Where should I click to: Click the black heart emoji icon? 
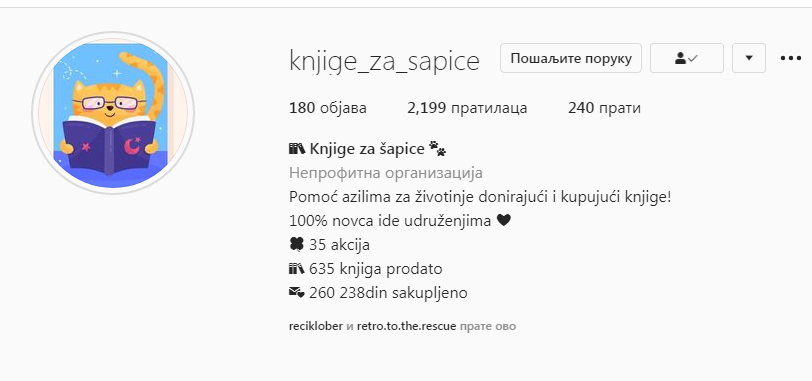tap(503, 221)
